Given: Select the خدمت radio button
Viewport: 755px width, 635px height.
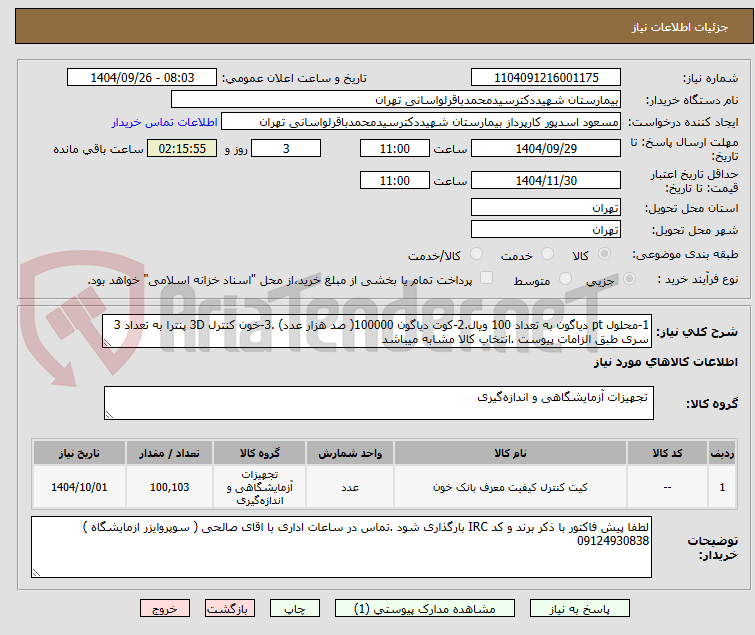Looking at the screenshot, I should click(x=547, y=254).
